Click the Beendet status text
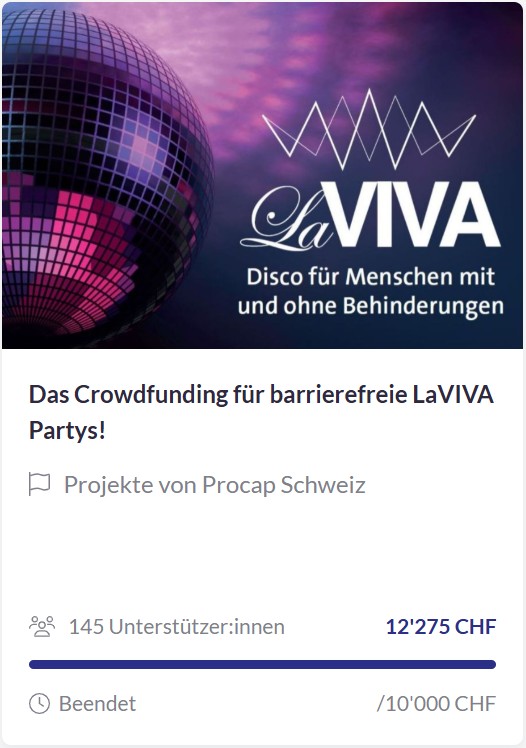 click(x=97, y=704)
